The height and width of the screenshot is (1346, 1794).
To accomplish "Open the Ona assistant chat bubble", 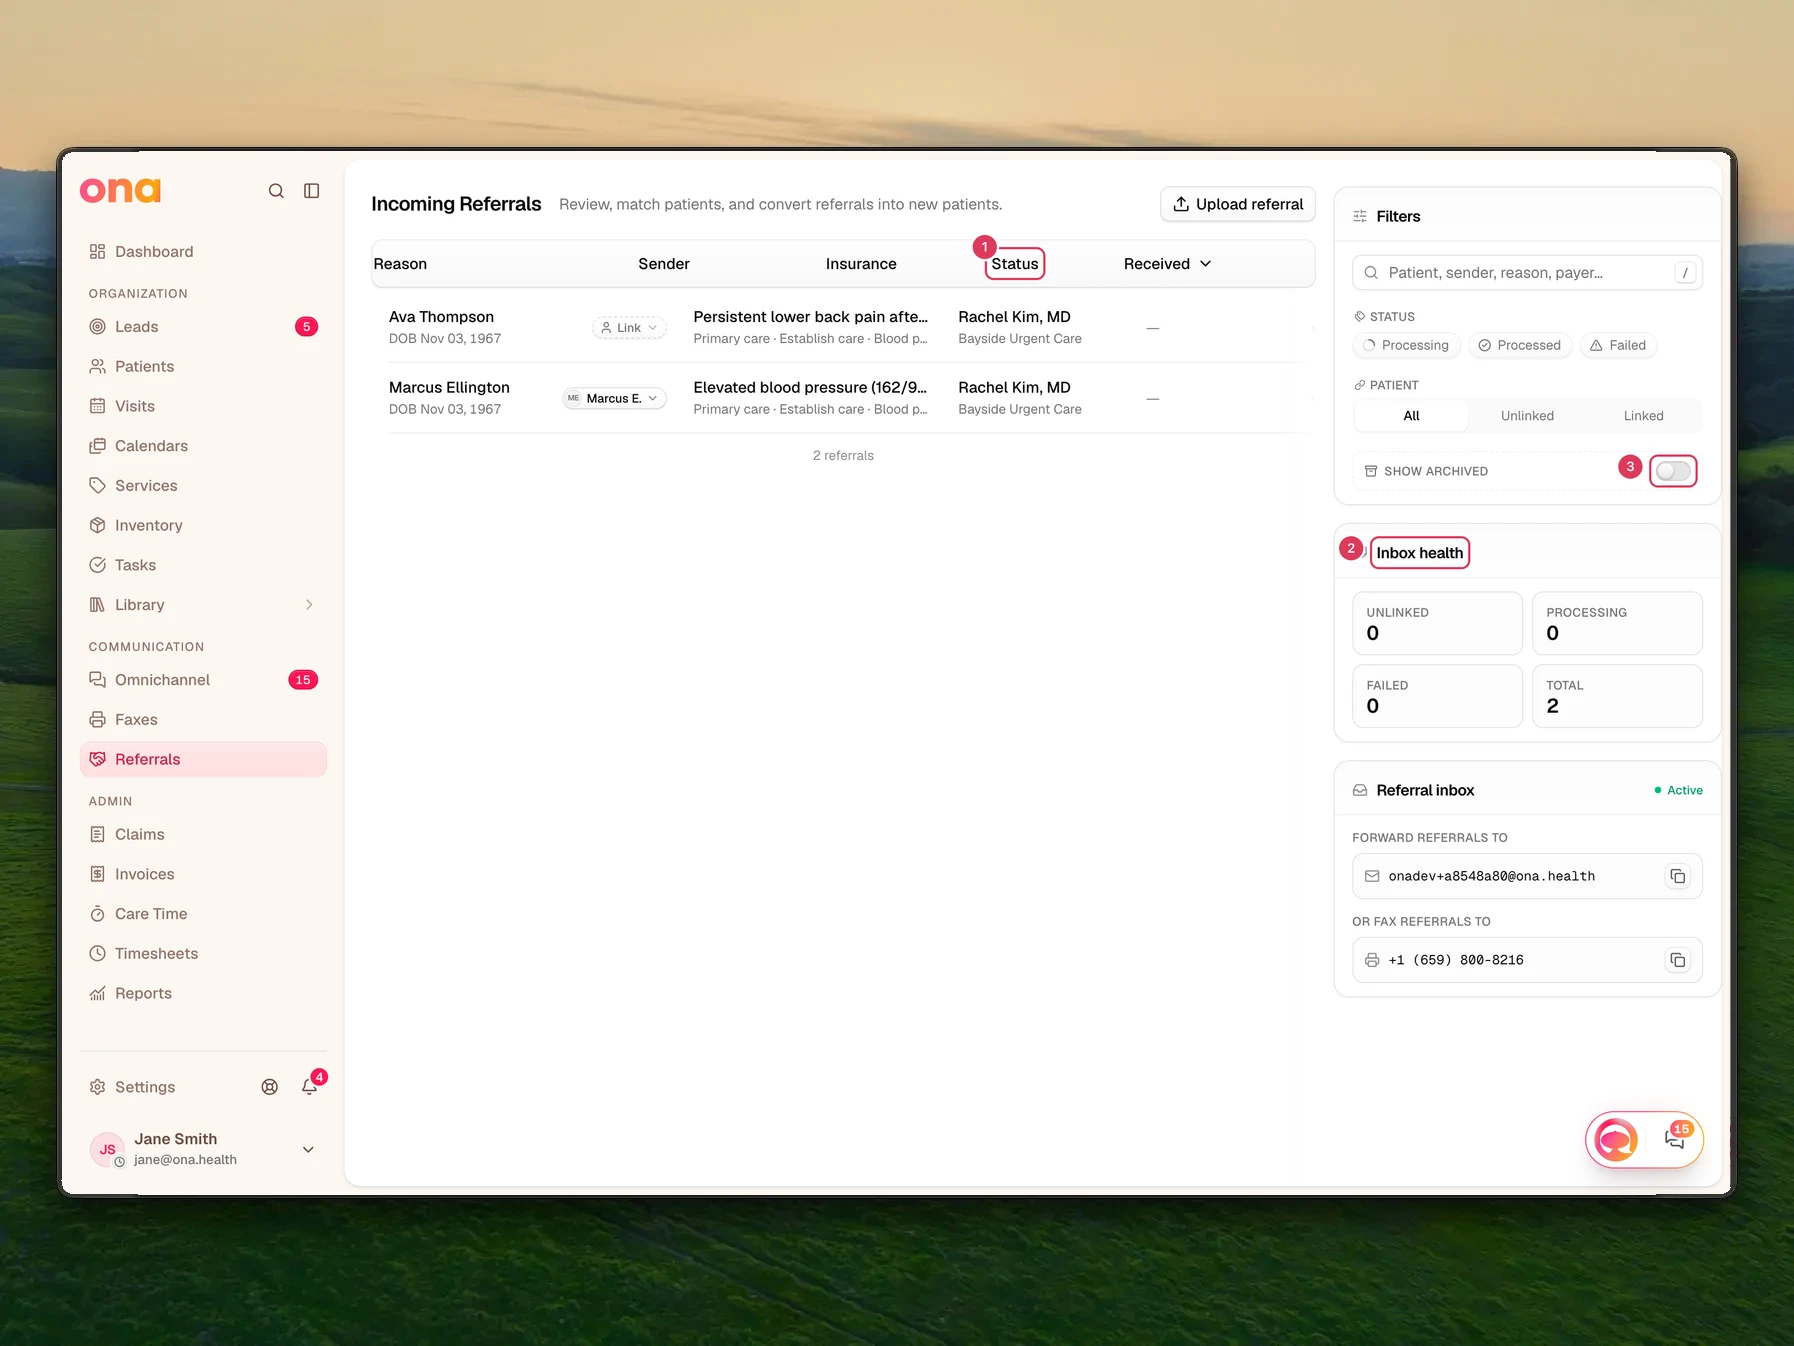I will click(1616, 1139).
